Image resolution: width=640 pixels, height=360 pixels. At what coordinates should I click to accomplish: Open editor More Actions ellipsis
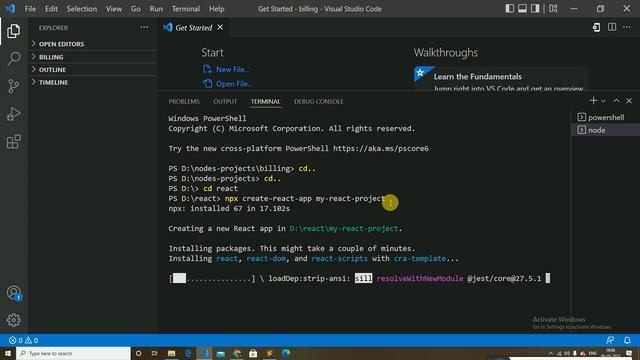[627, 27]
